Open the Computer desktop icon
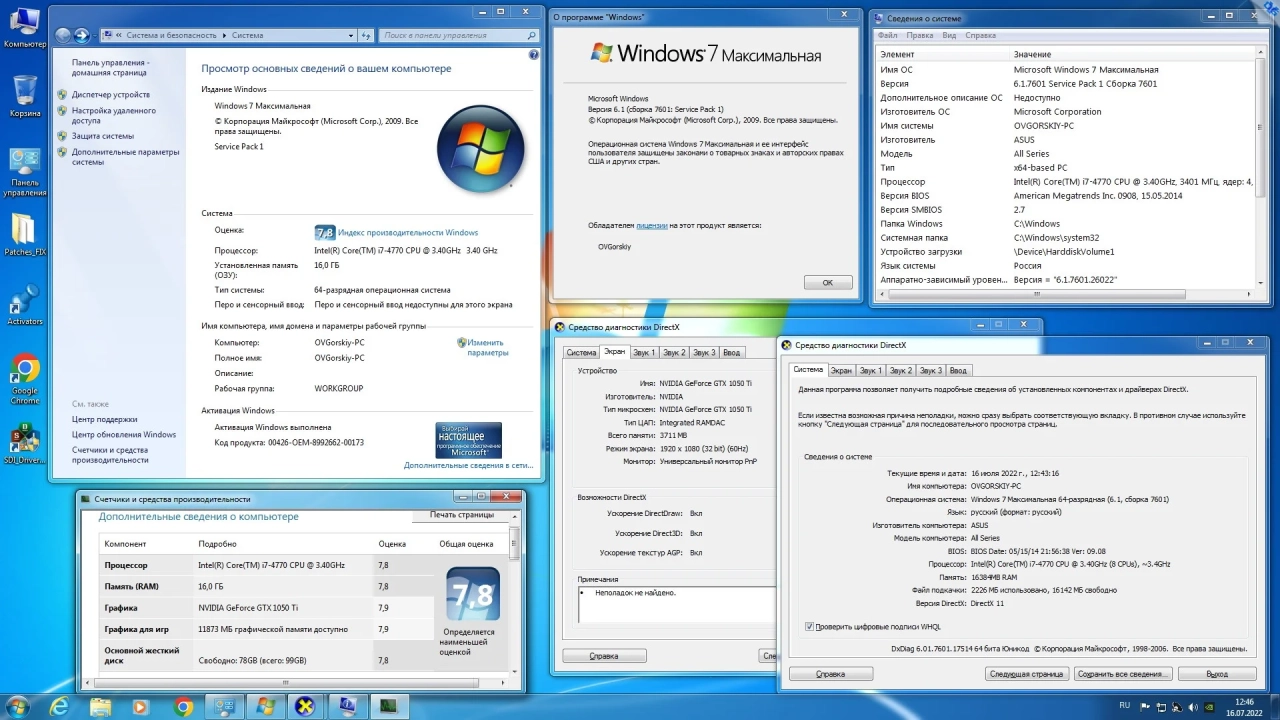 [25, 27]
